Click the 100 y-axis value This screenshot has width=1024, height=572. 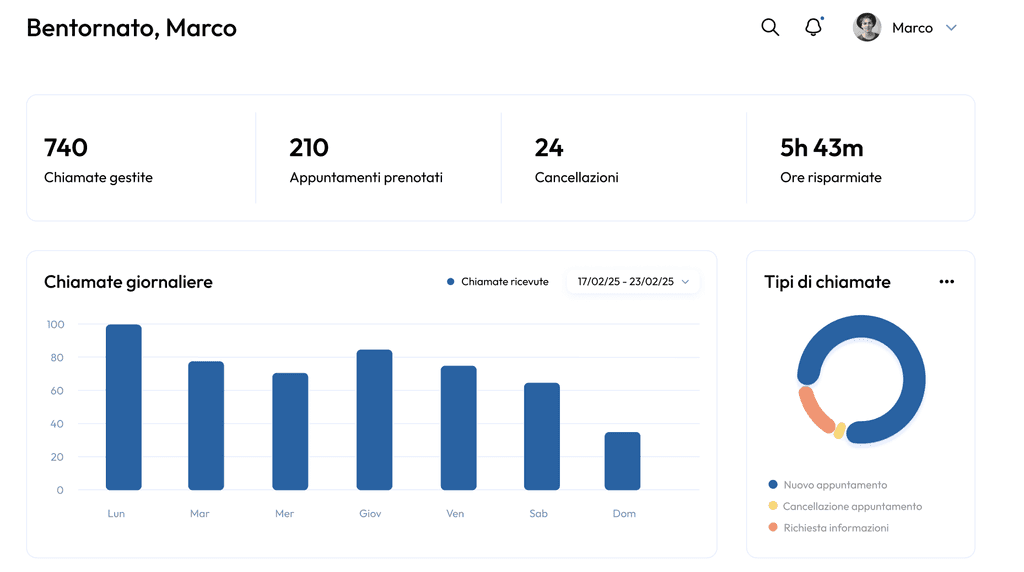tap(56, 325)
